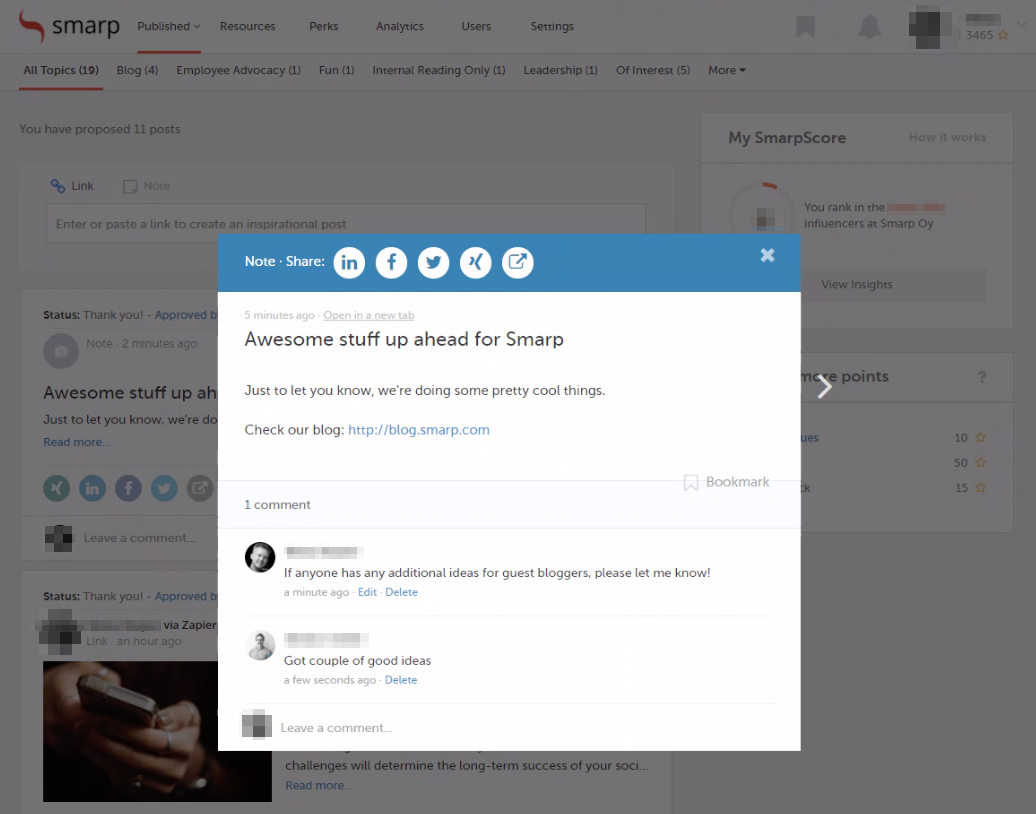Click help question mark in points panel
Screen dimensions: 1036x814
982,377
